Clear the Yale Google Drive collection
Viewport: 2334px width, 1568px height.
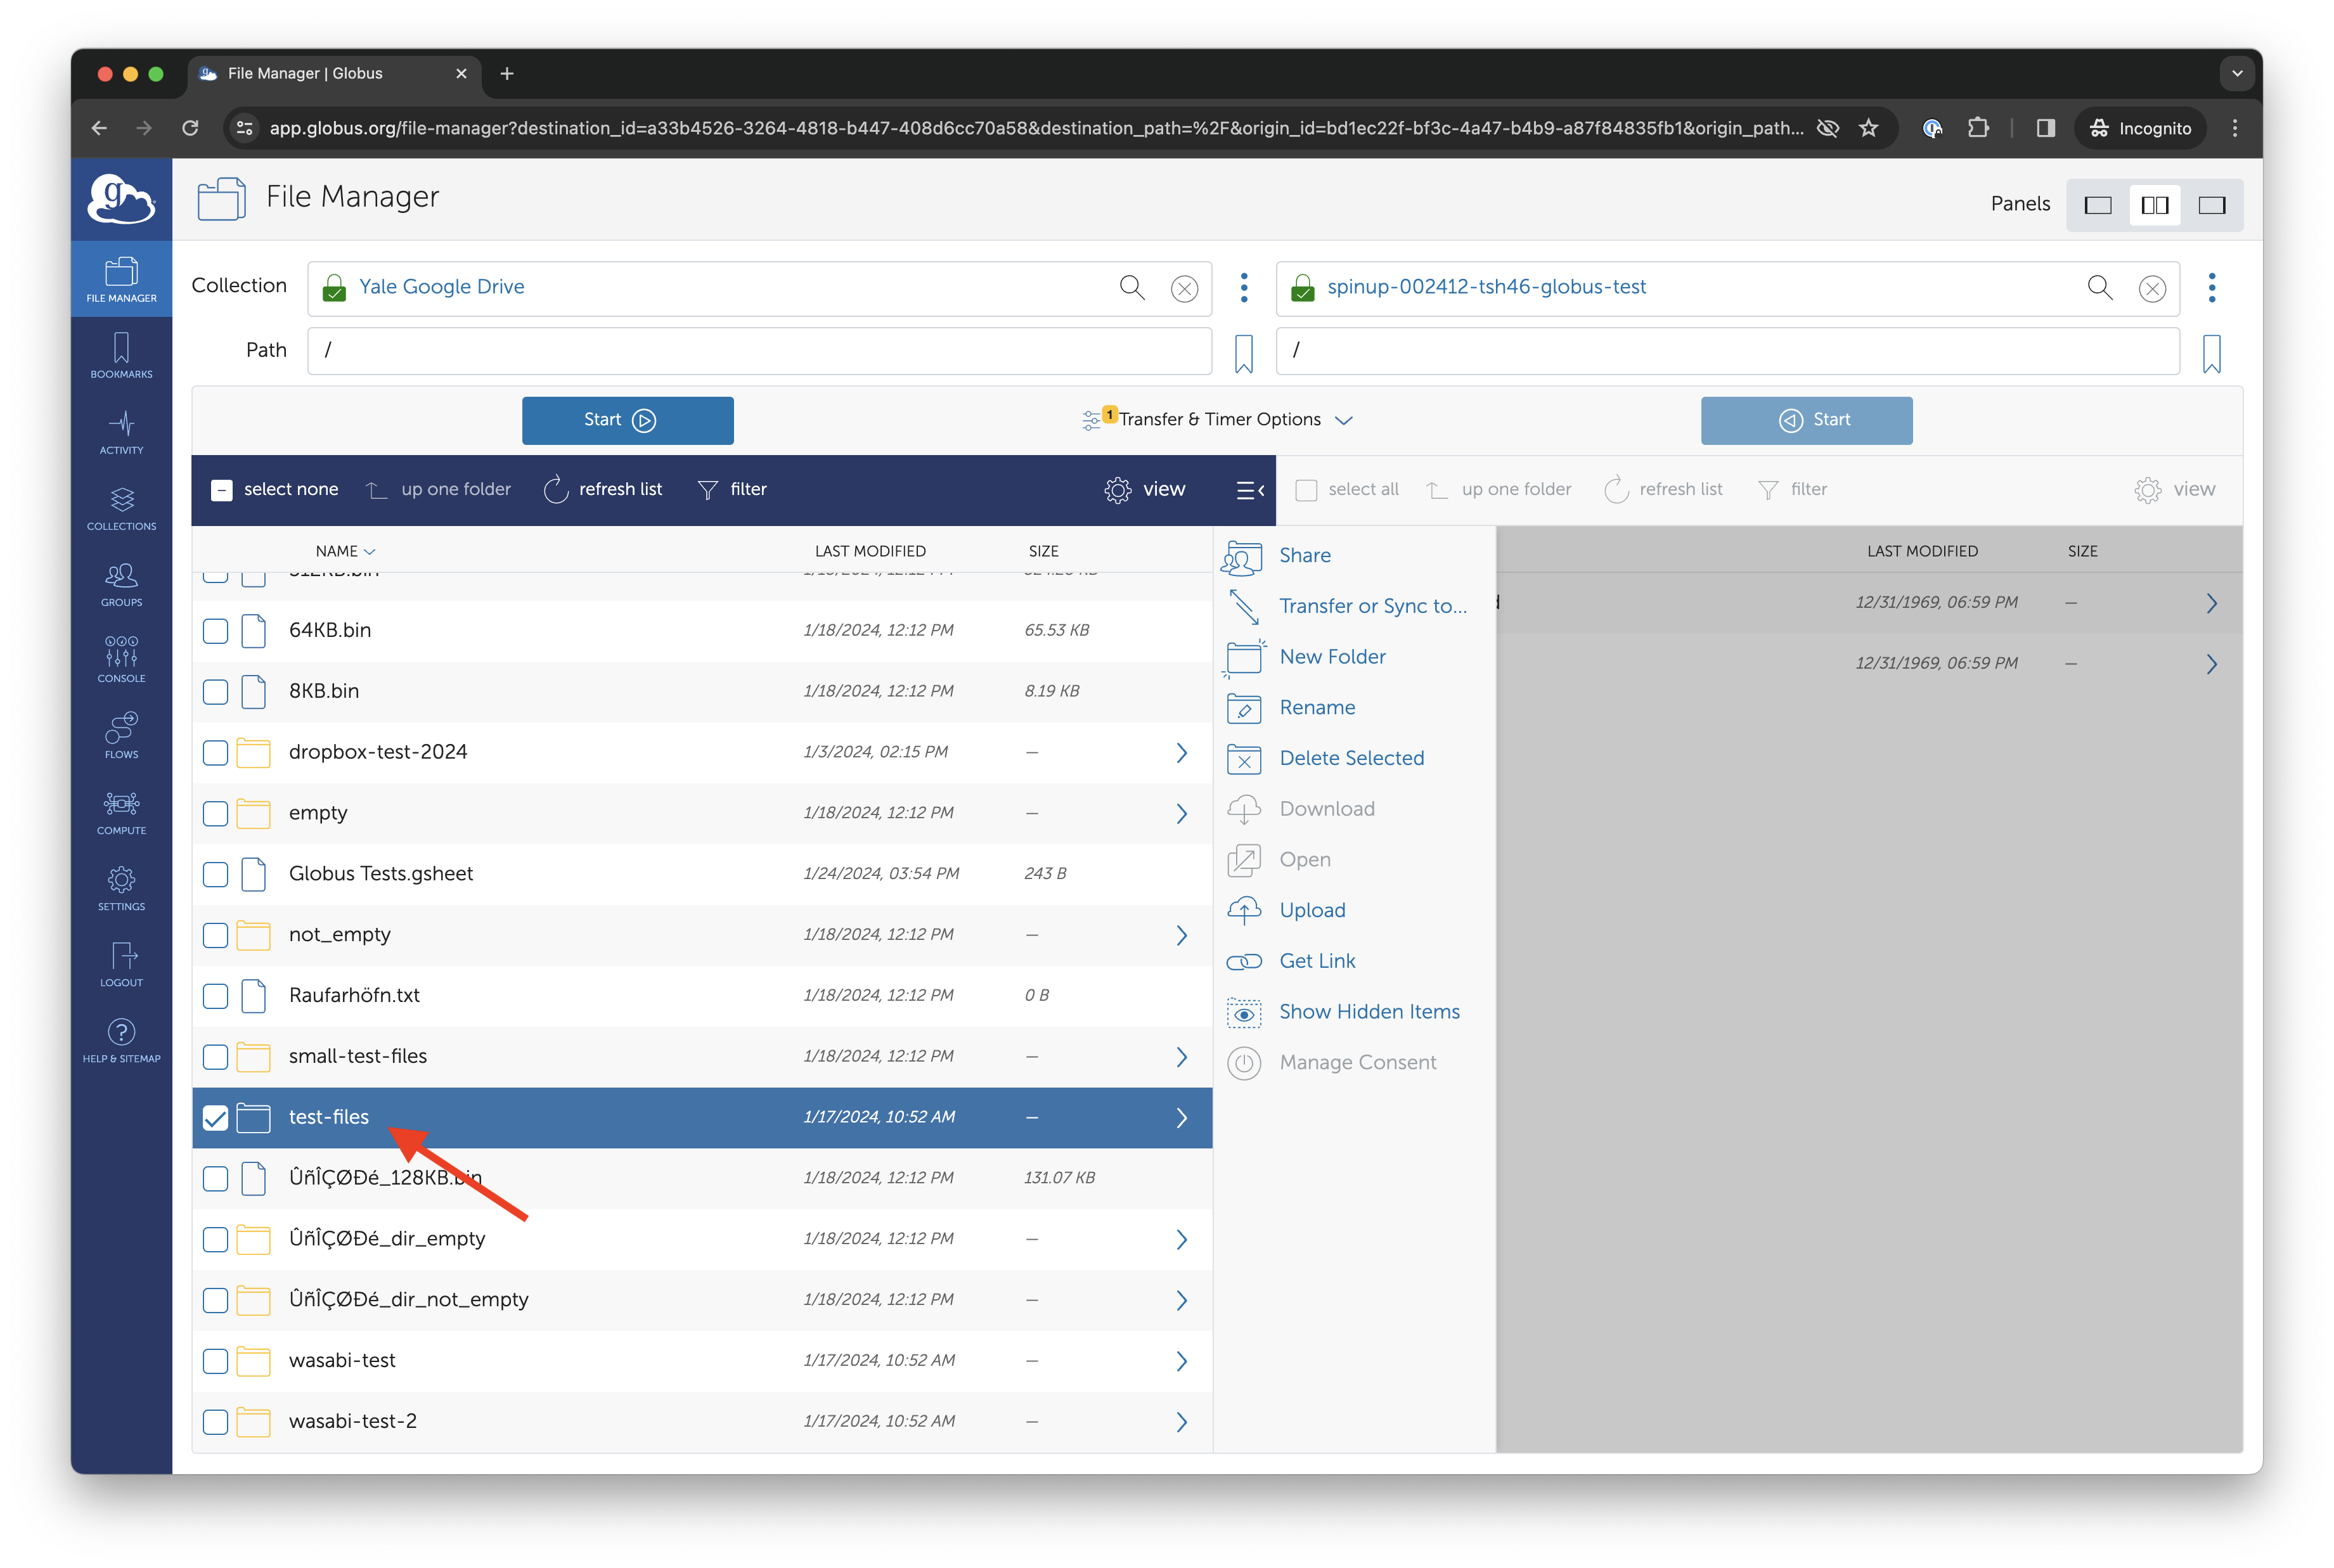pyautogui.click(x=1184, y=289)
